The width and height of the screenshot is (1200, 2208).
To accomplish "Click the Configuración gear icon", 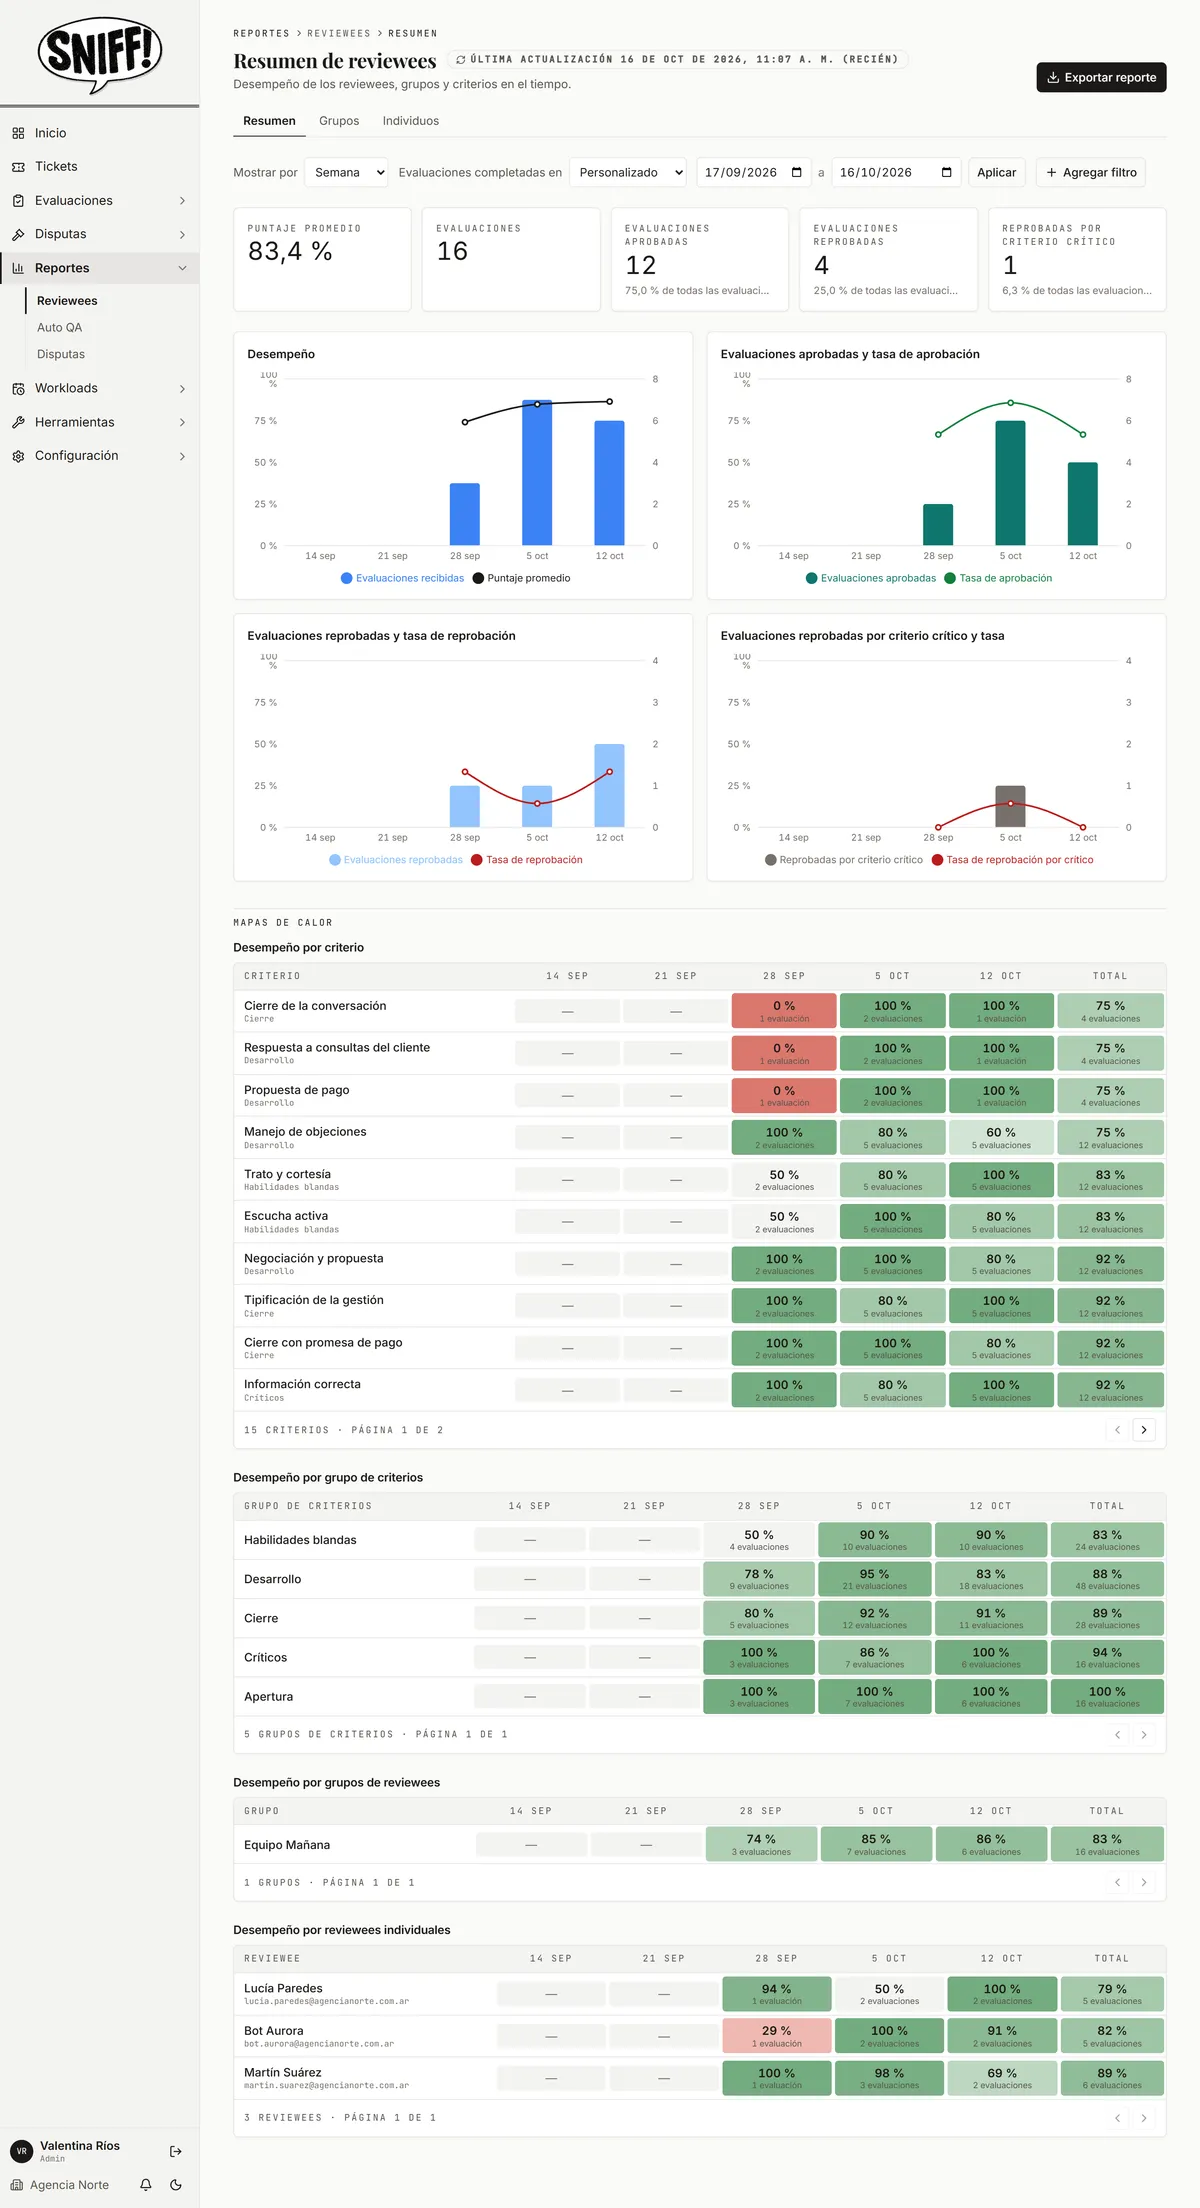I will 18,456.
